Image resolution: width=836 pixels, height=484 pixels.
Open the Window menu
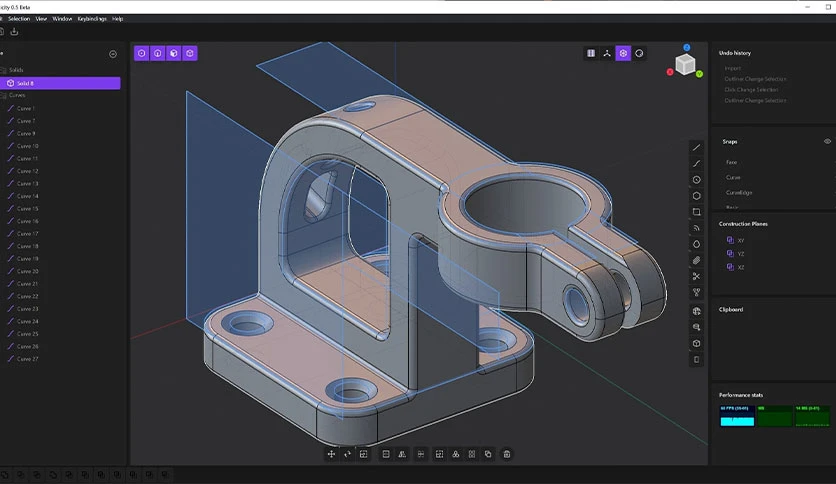(62, 19)
